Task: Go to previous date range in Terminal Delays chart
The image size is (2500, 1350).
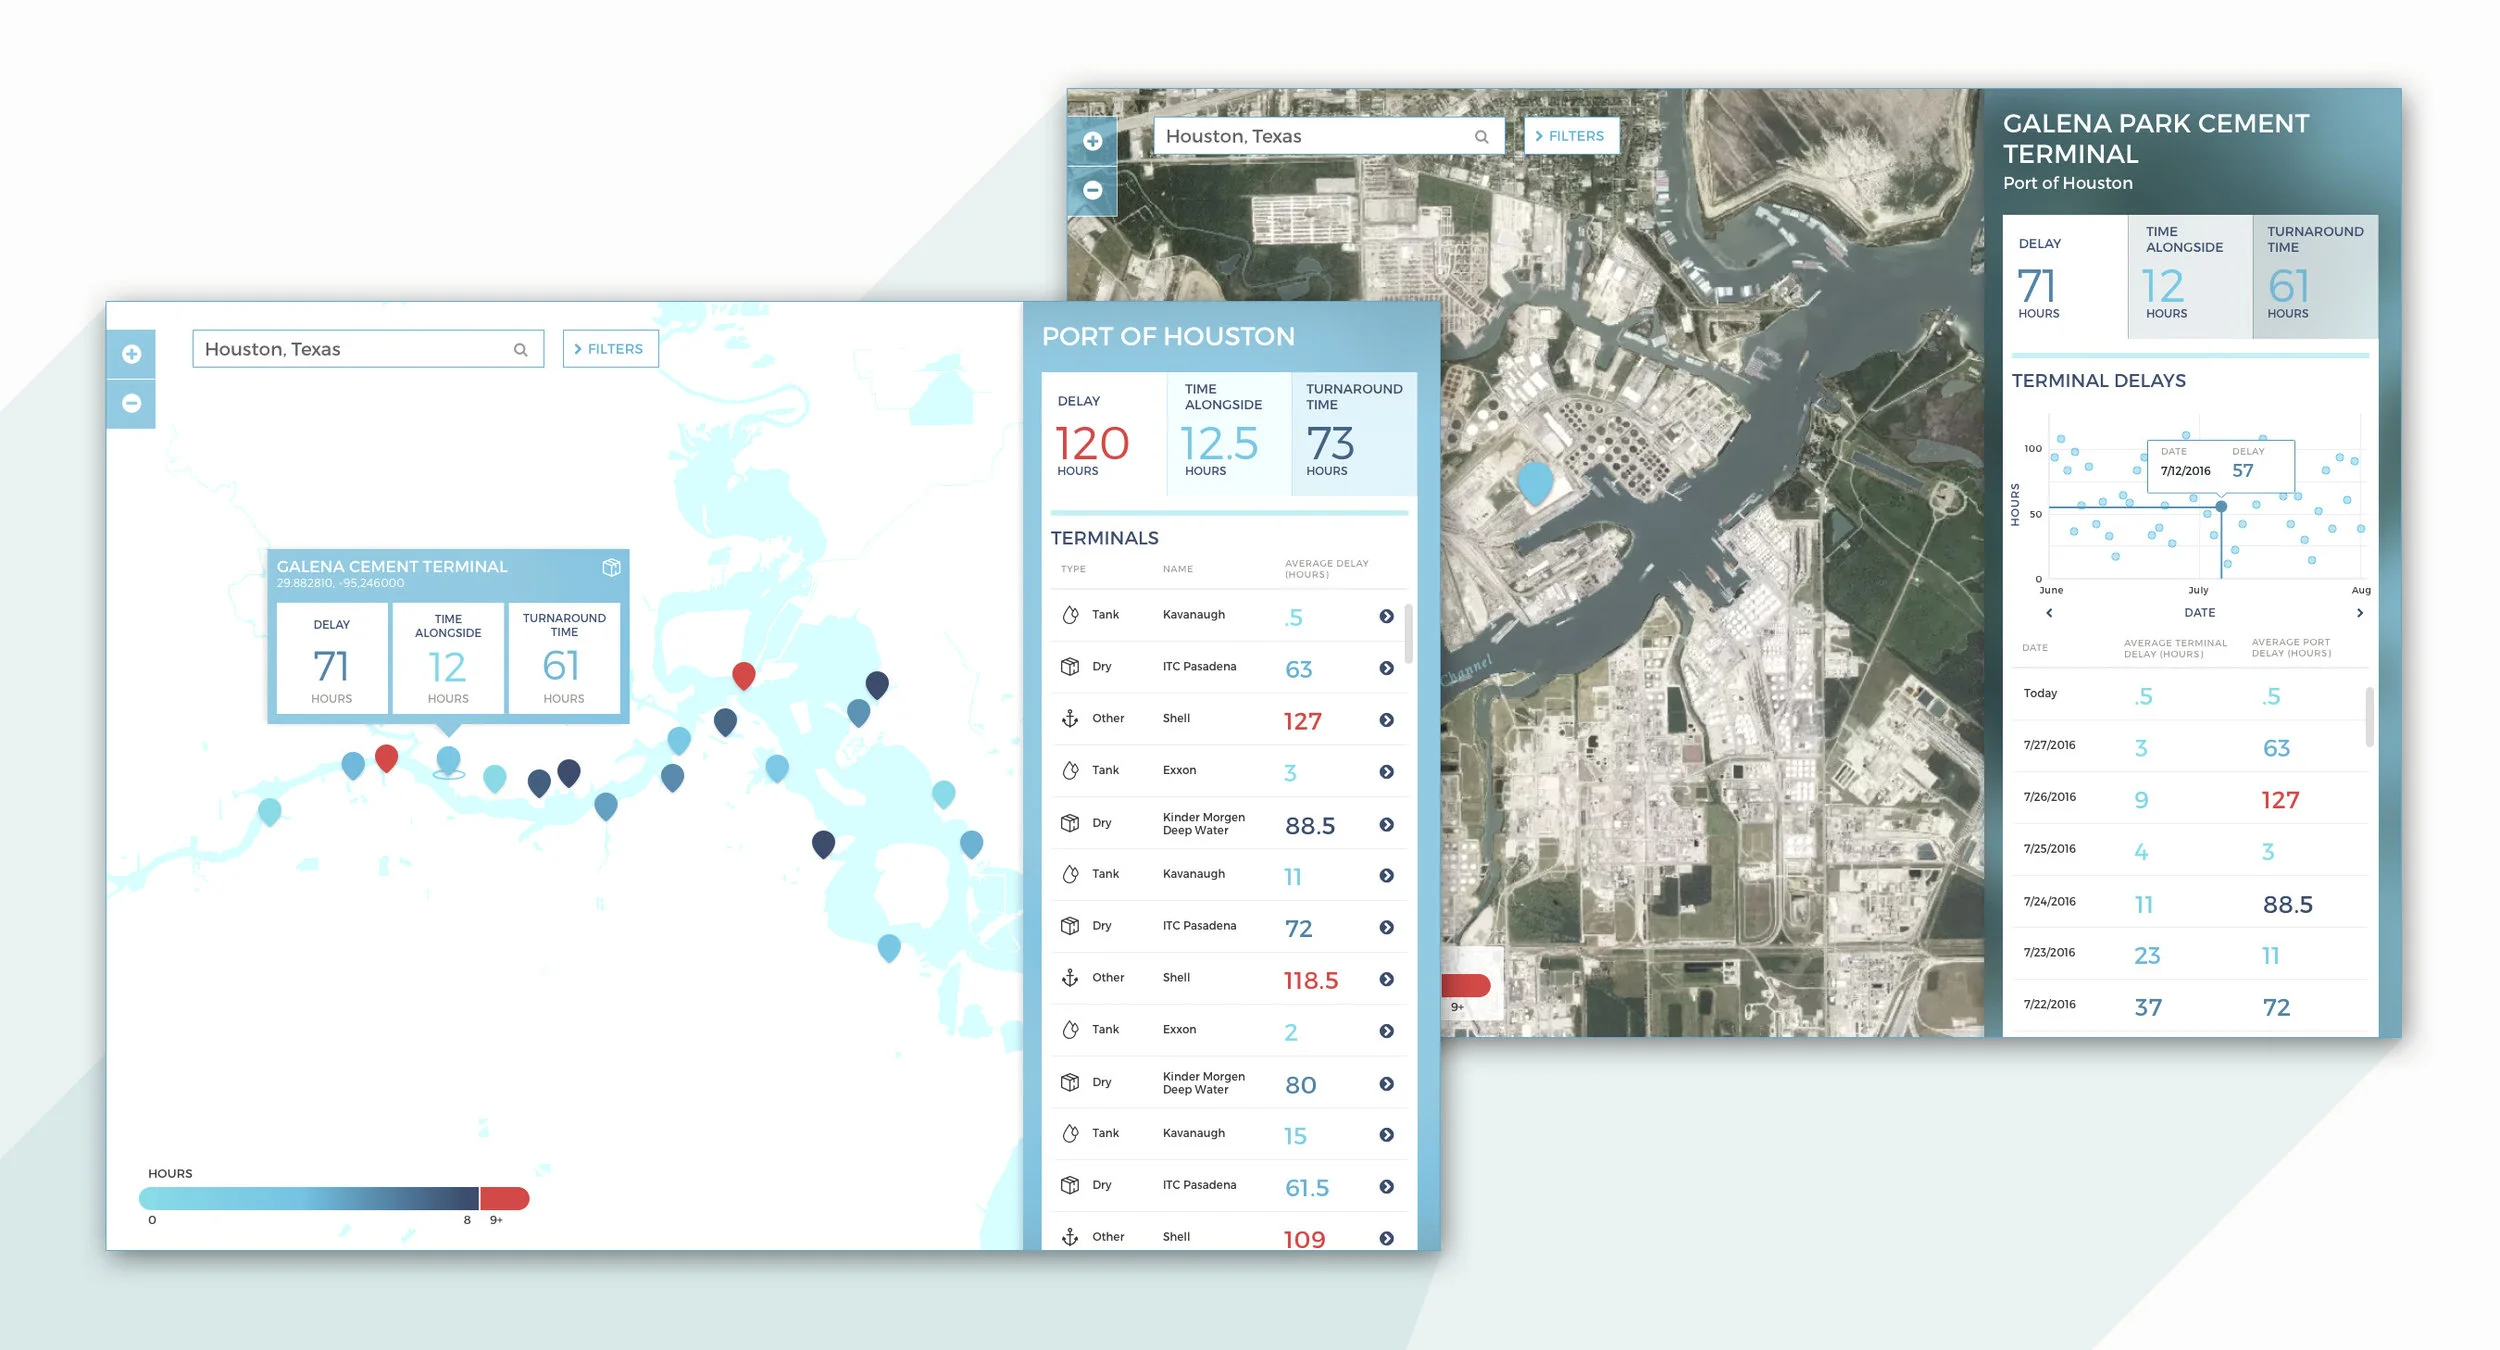Action: click(x=2049, y=613)
